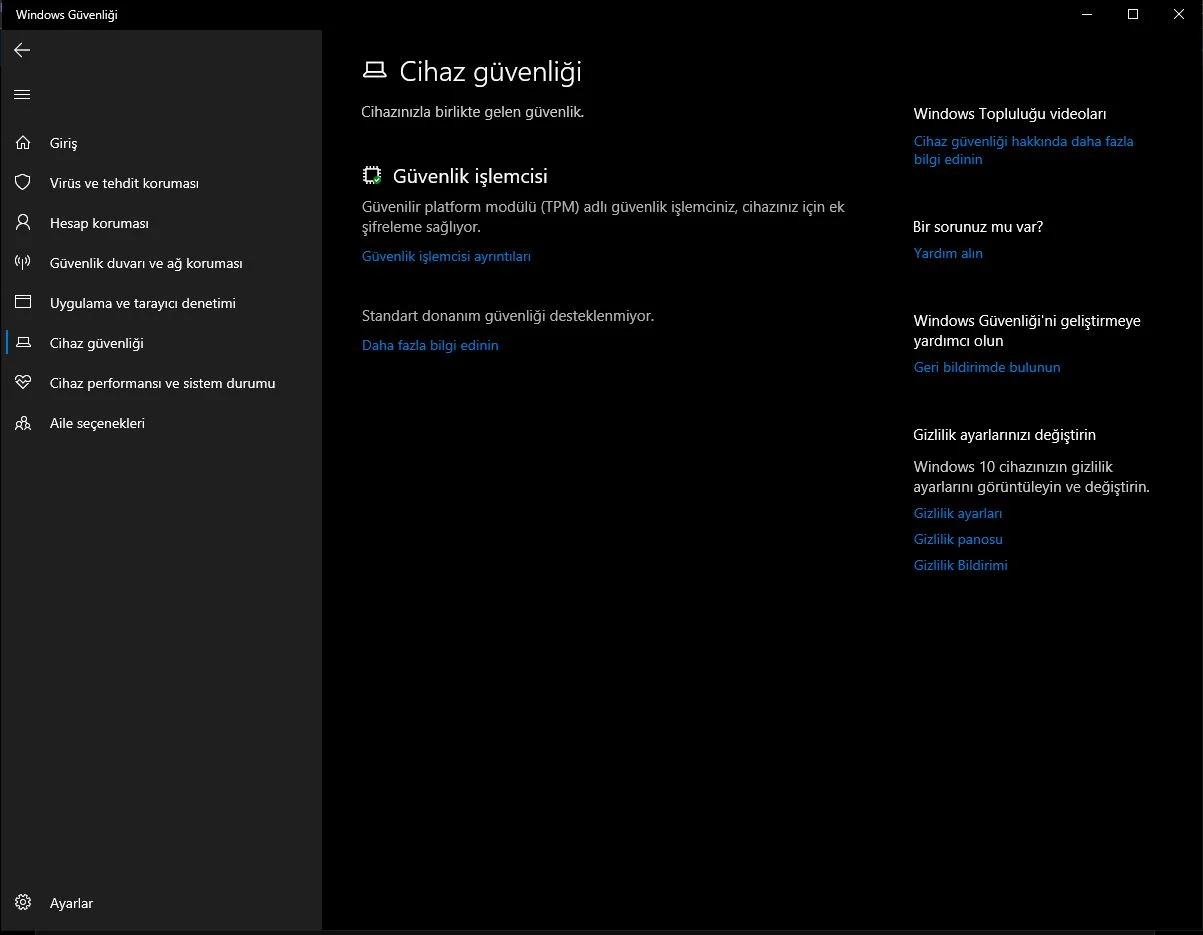Click the Yardım alın link
This screenshot has height=935, width=1203.
(x=948, y=253)
